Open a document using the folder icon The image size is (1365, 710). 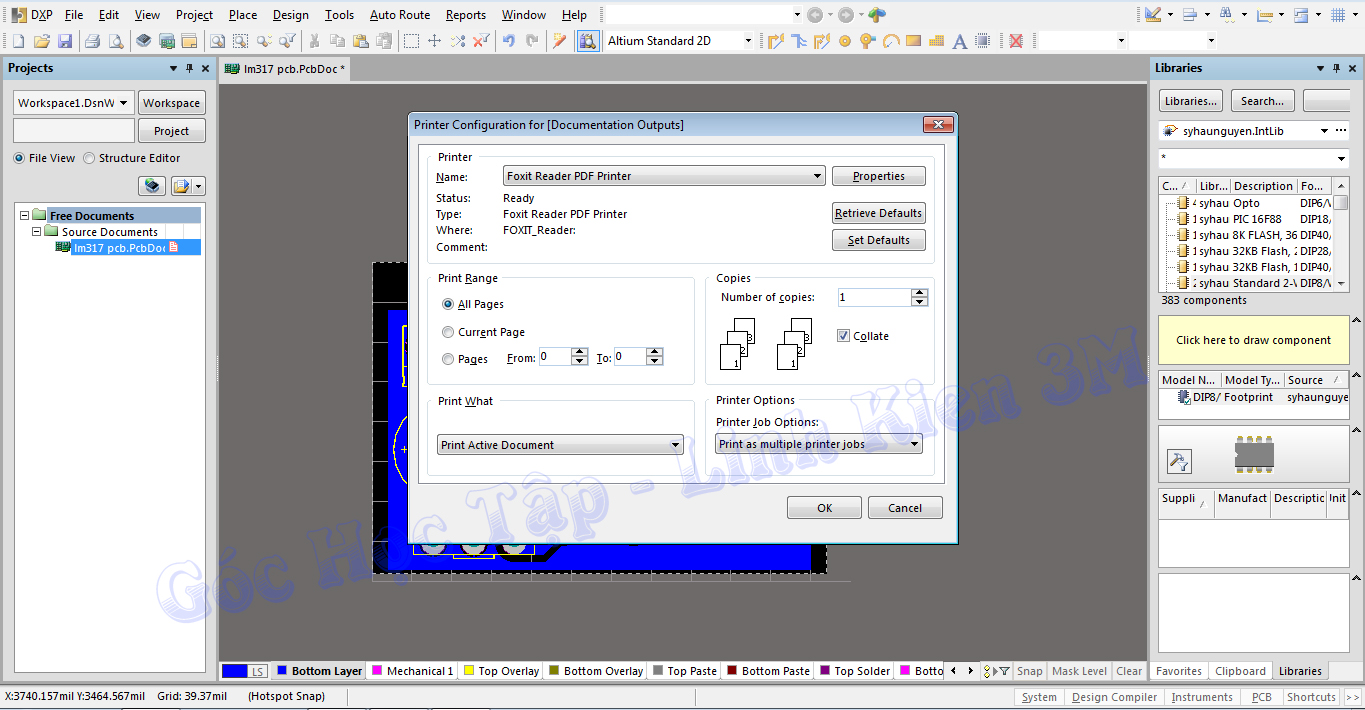click(x=42, y=41)
